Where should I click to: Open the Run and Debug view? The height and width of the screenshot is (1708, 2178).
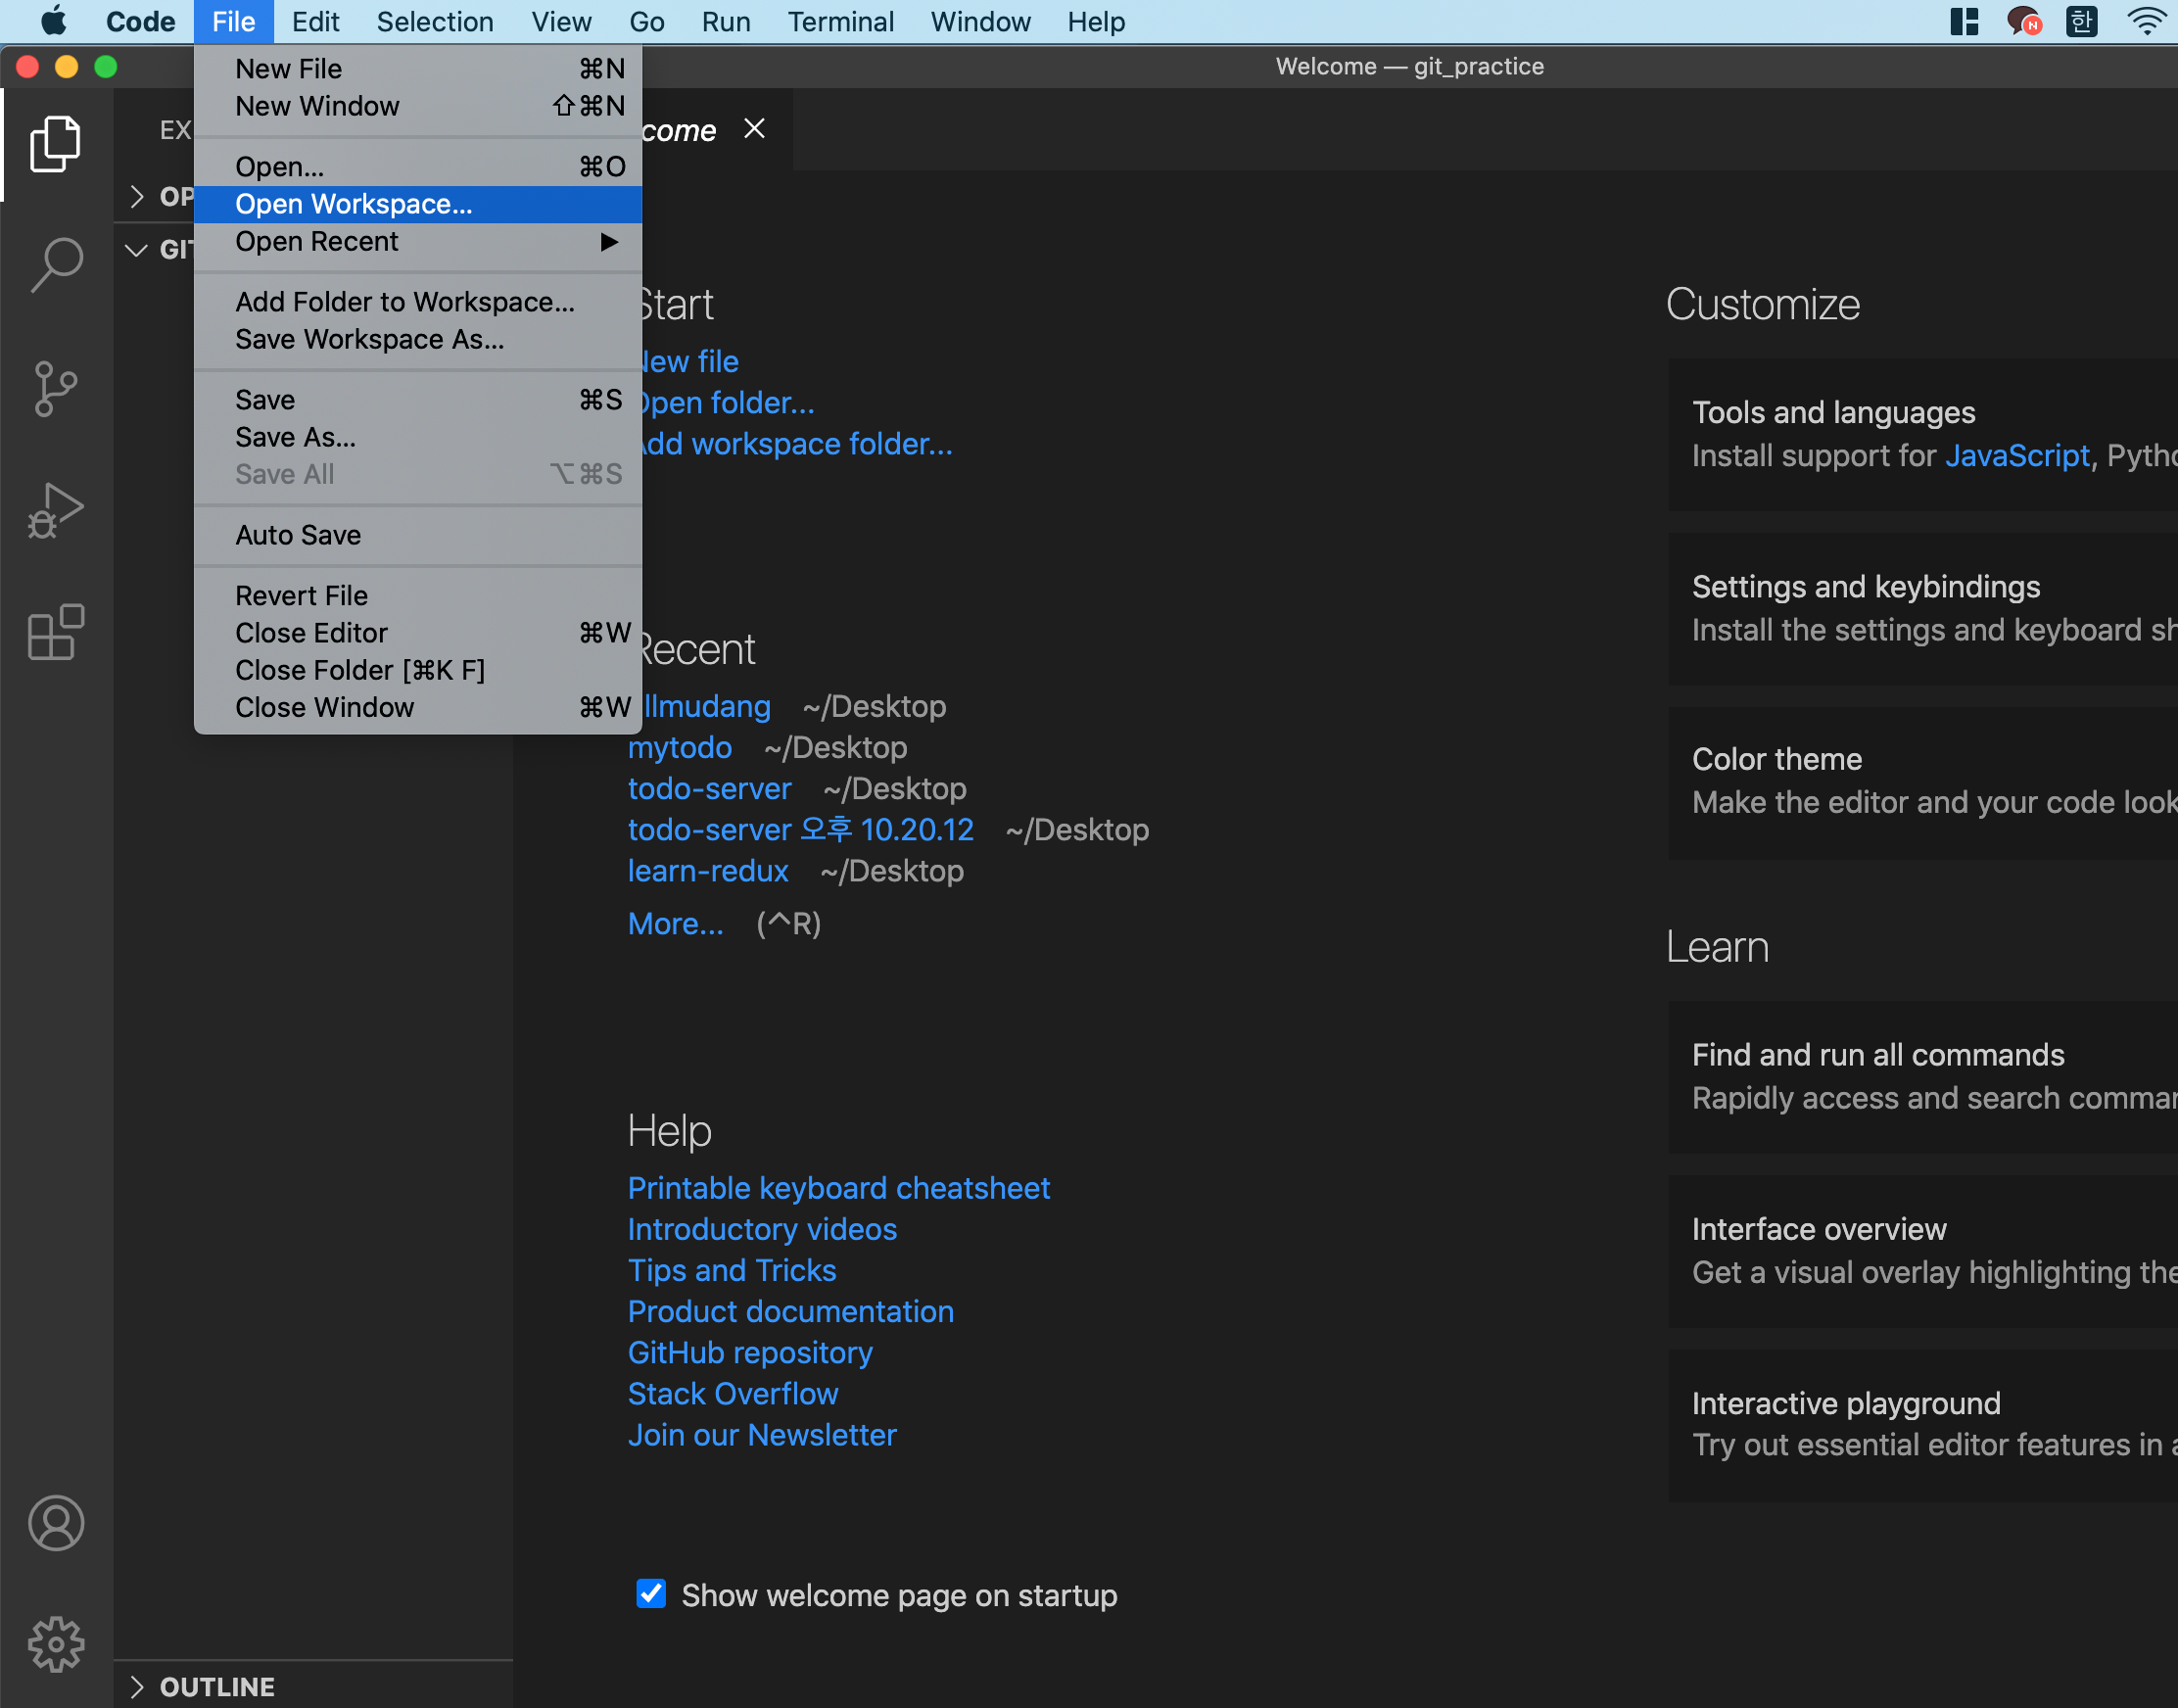[56, 510]
